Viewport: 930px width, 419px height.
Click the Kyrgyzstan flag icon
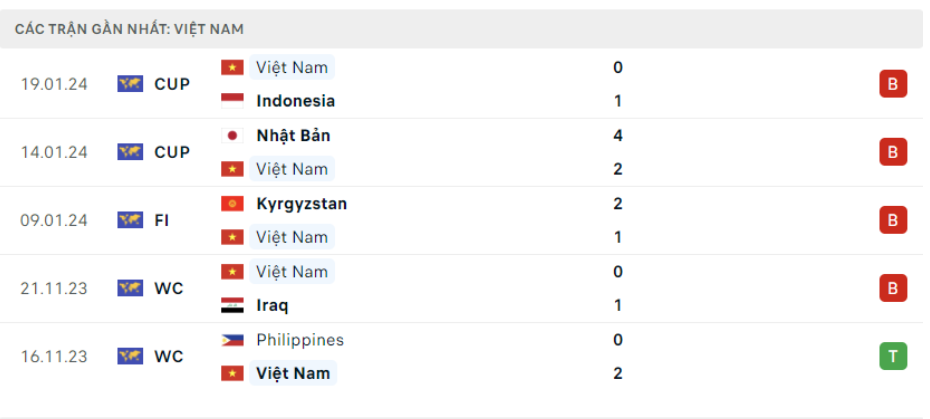click(232, 204)
